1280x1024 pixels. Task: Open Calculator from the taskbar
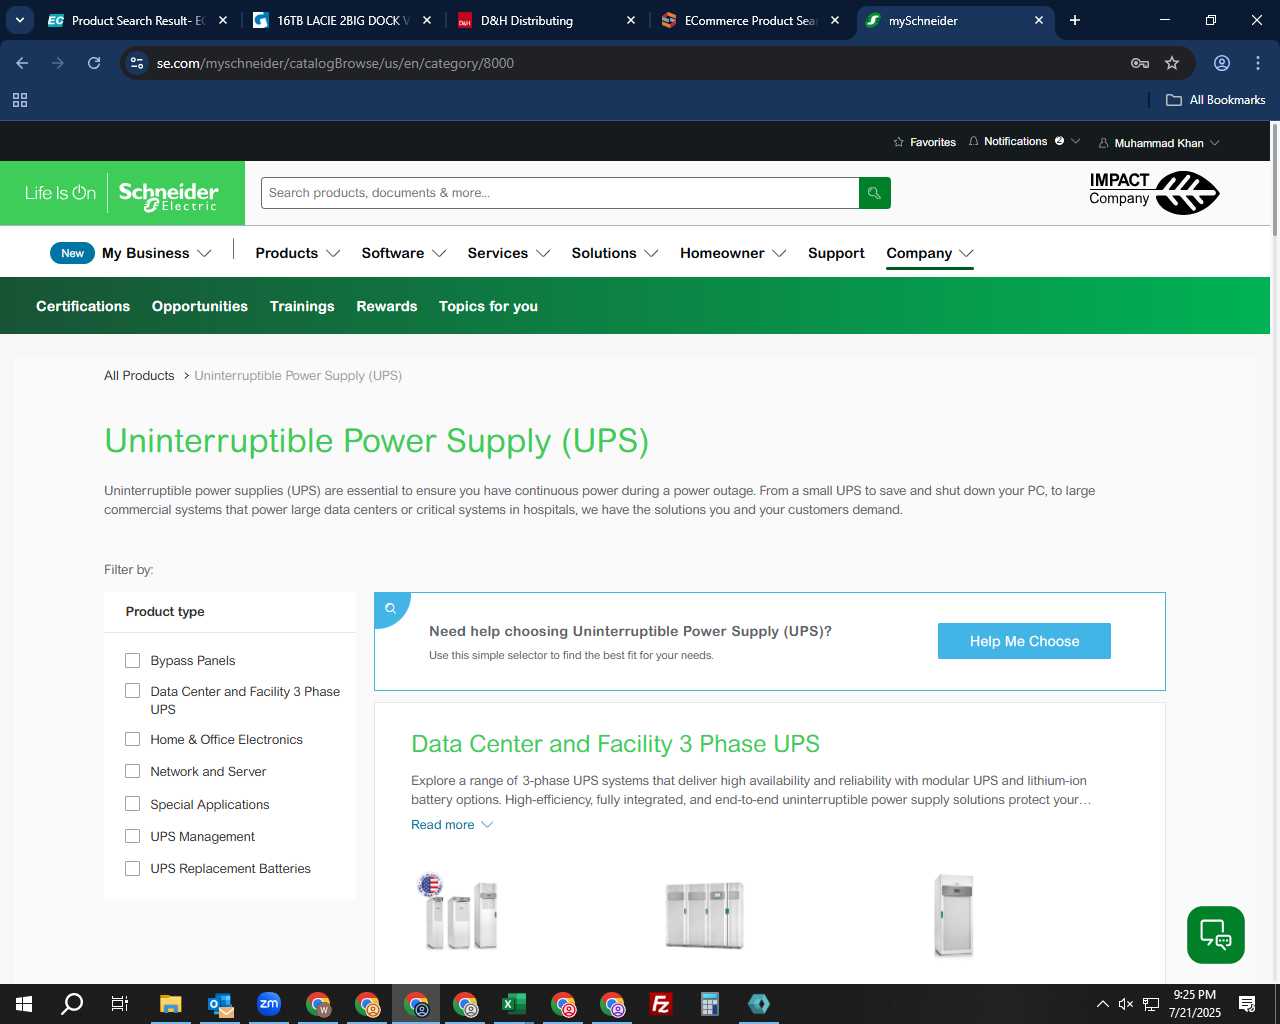(x=710, y=1004)
